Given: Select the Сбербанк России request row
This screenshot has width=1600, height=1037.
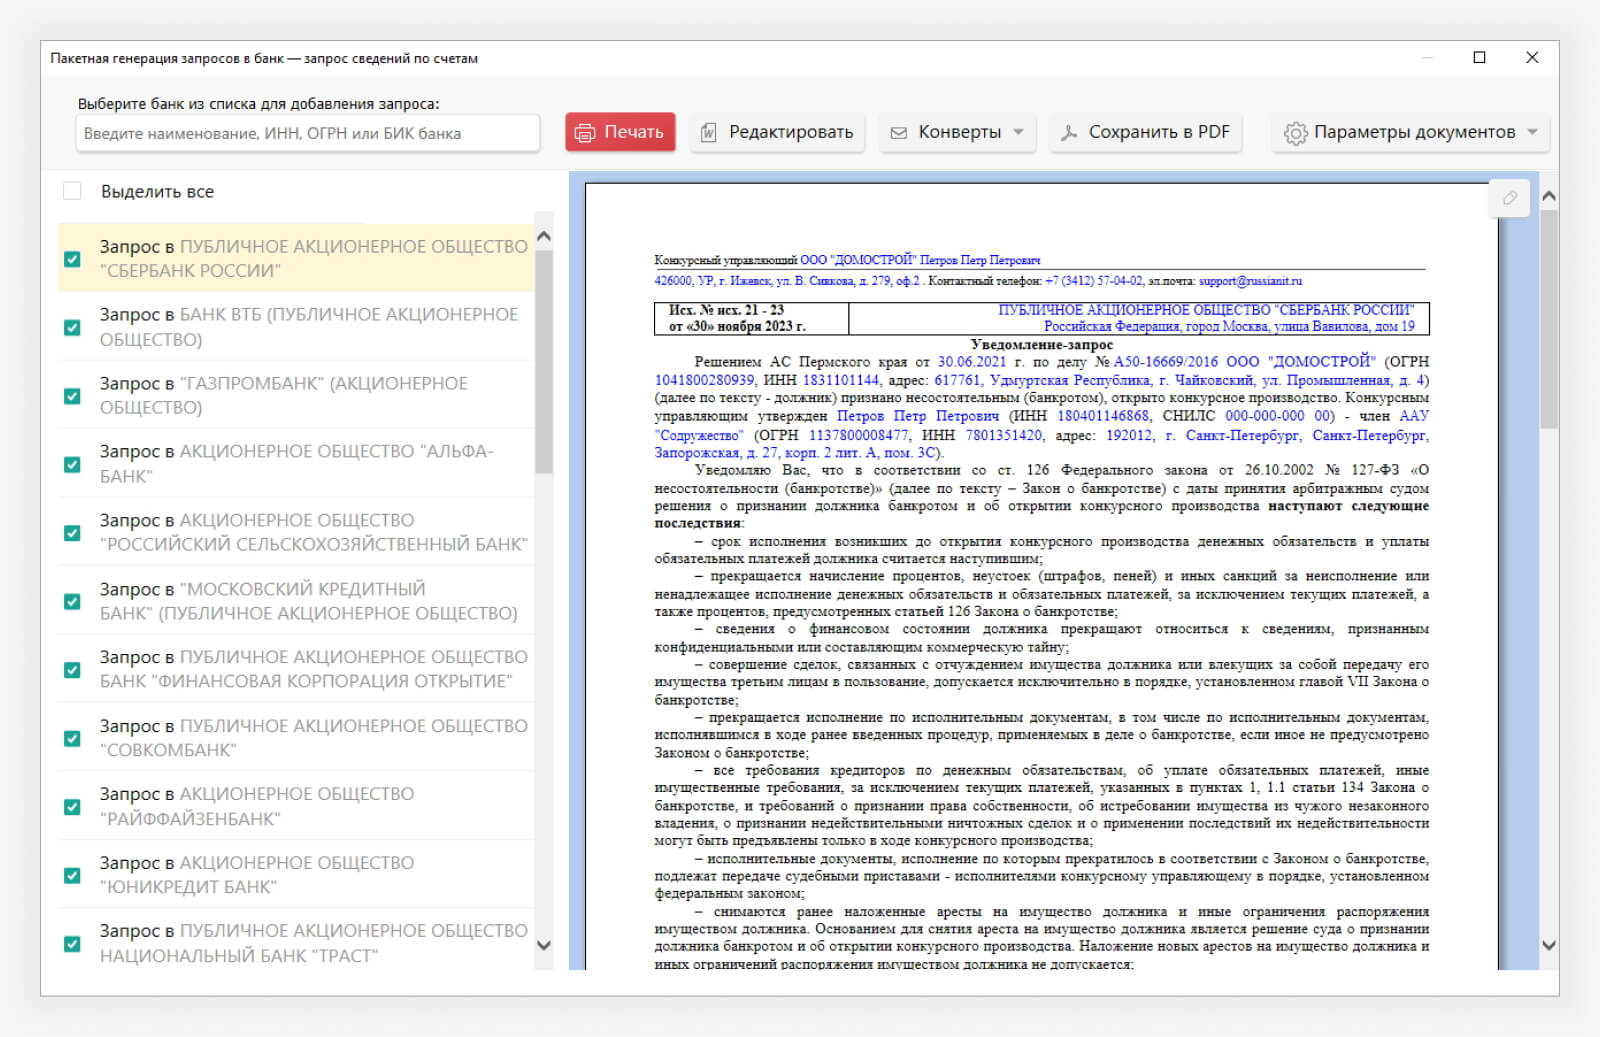Looking at the screenshot, I should 296,258.
